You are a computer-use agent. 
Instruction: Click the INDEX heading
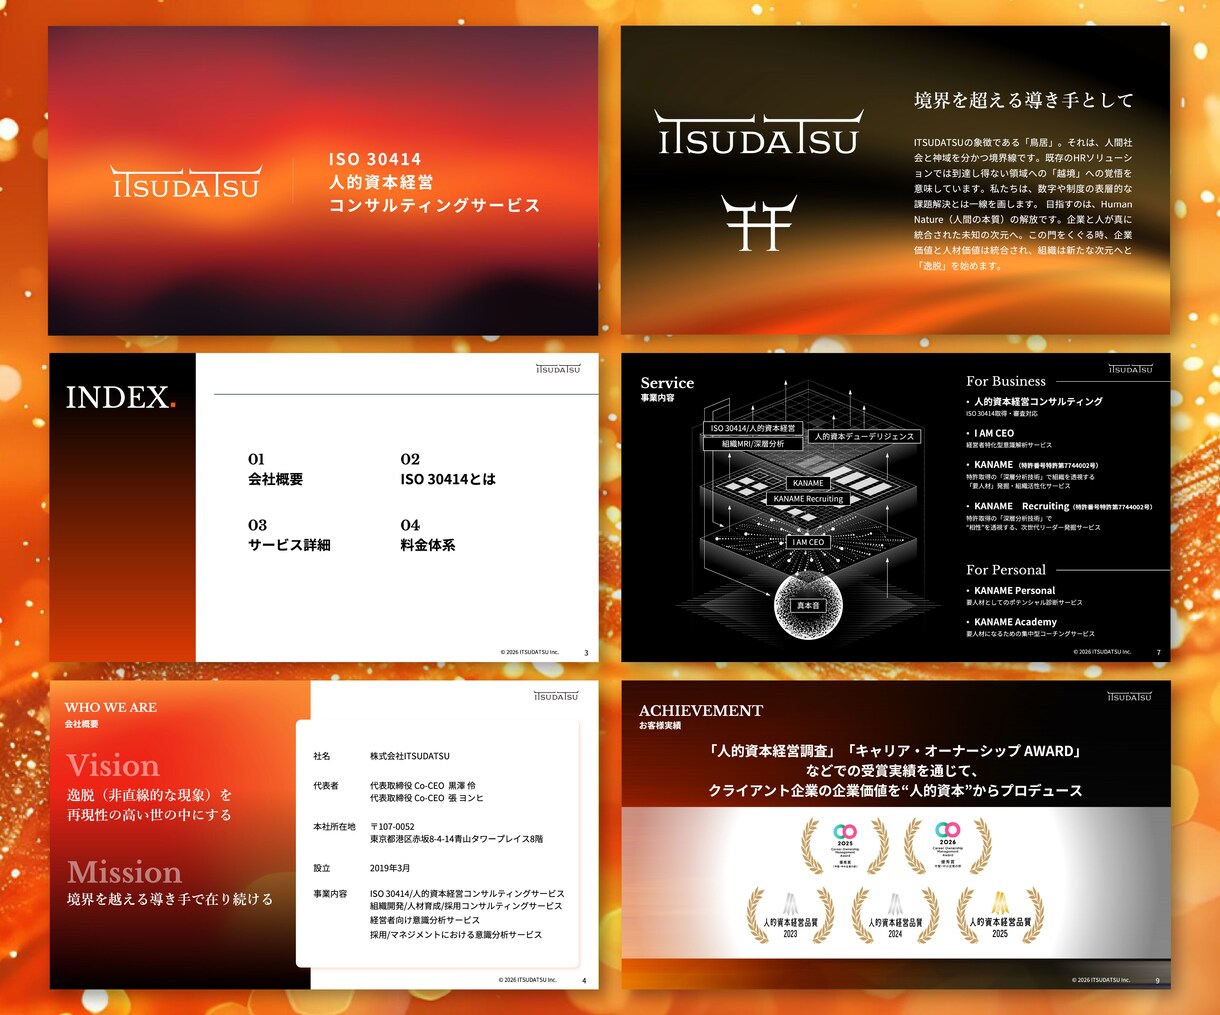pos(121,397)
